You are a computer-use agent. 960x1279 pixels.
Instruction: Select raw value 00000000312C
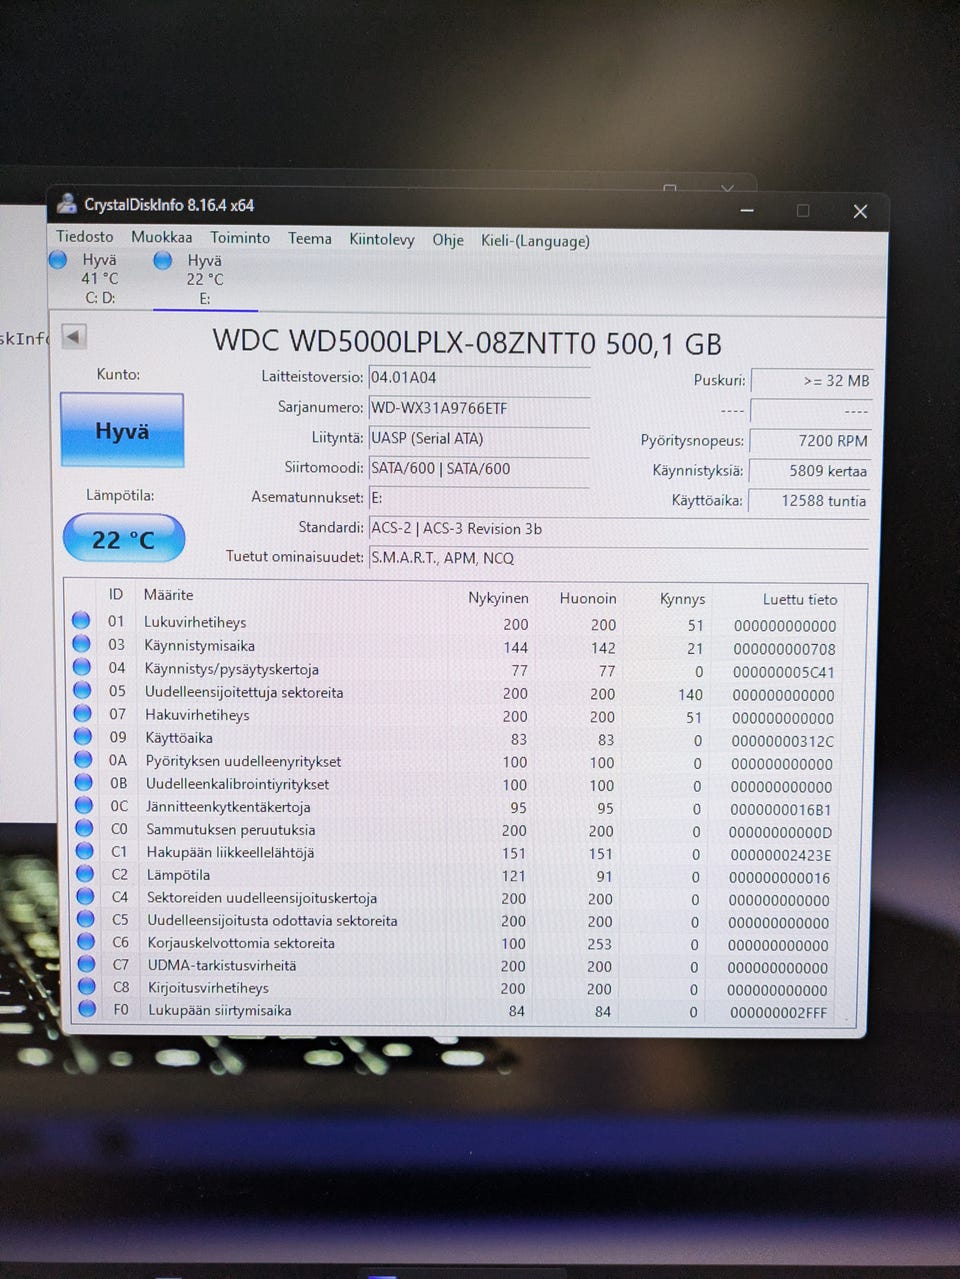click(x=782, y=741)
